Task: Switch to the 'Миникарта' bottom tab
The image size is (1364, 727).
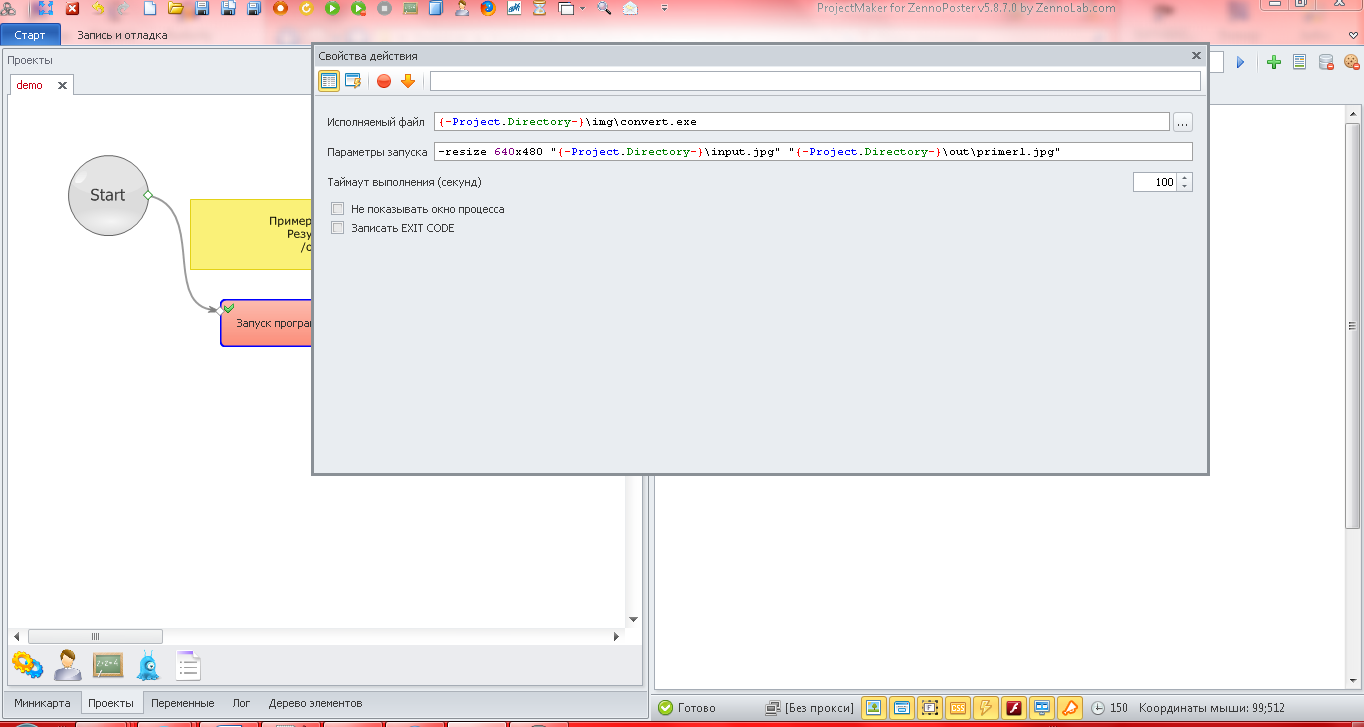Action: point(42,703)
